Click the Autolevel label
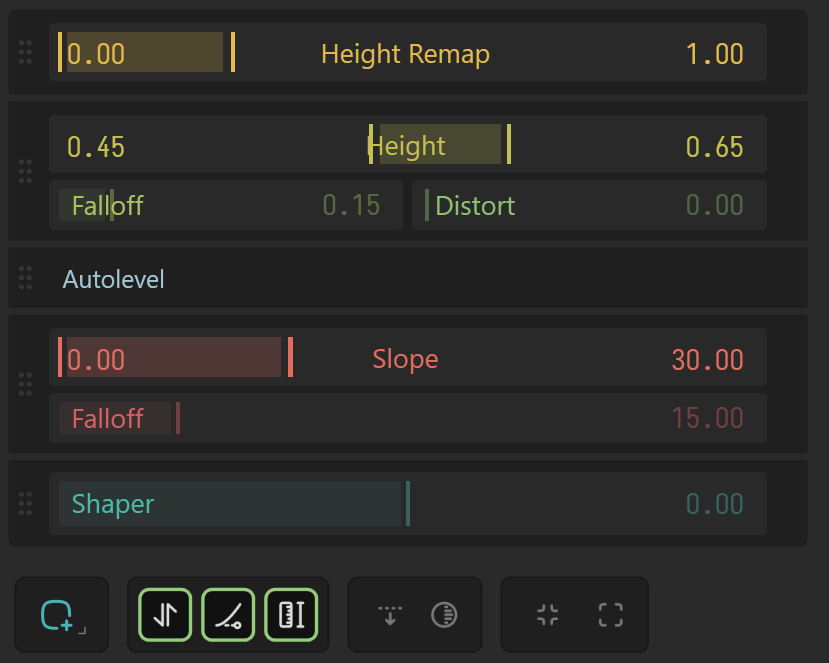The width and height of the screenshot is (829, 663). 113,279
